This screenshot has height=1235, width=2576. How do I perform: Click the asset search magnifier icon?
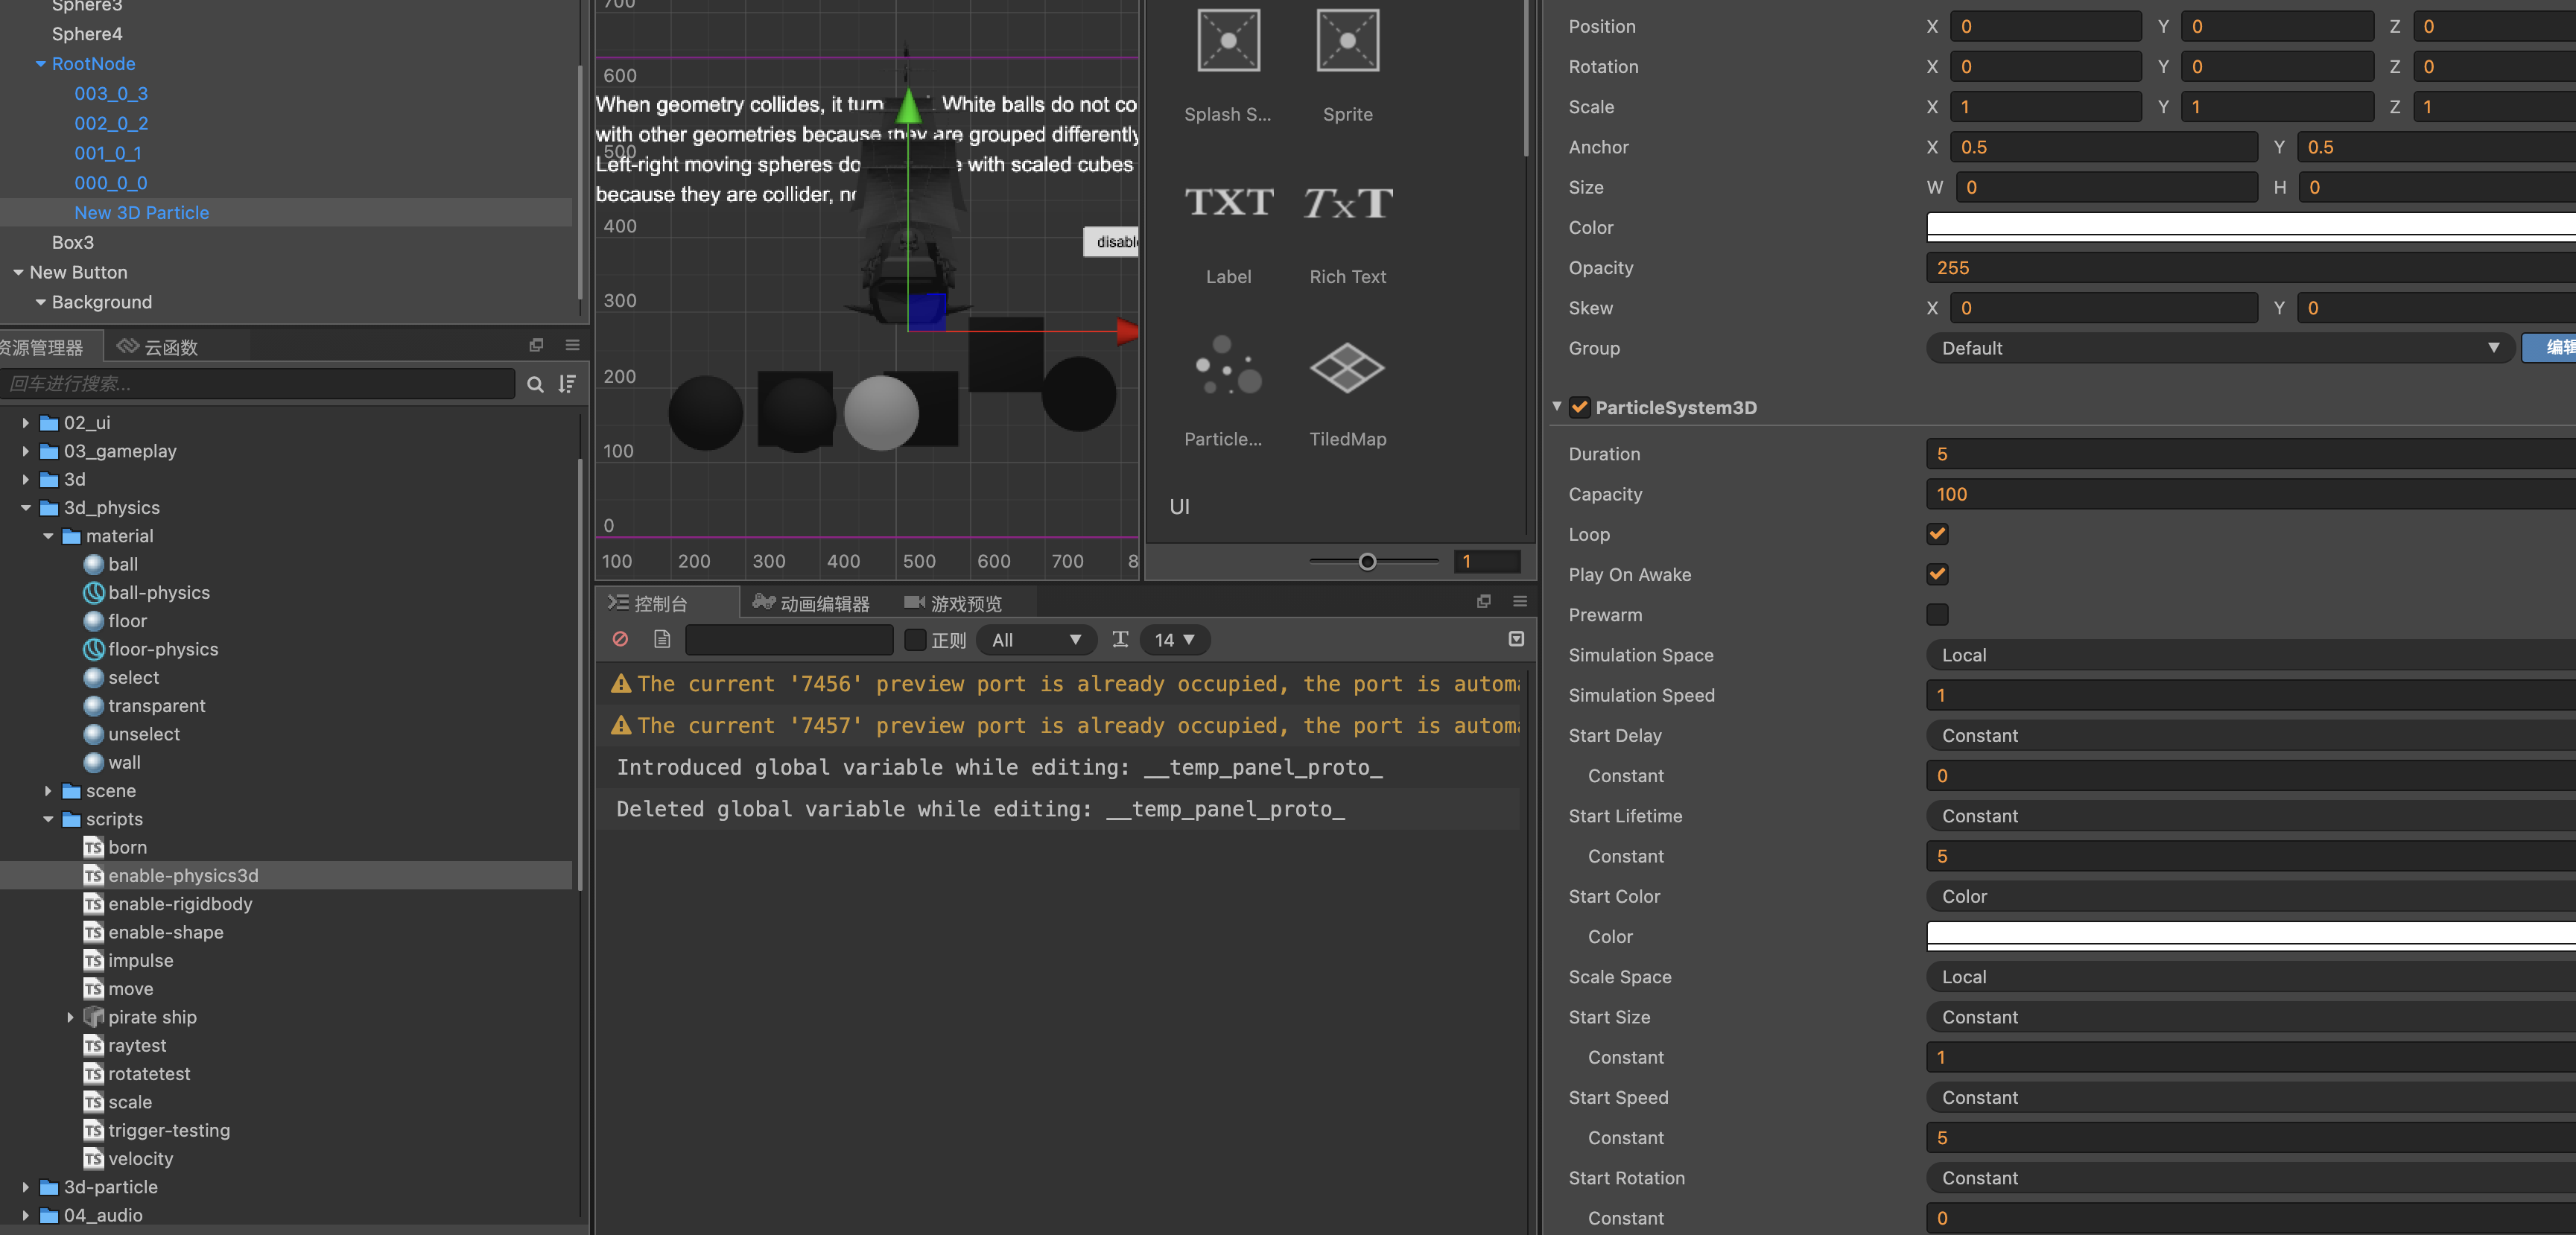point(535,384)
